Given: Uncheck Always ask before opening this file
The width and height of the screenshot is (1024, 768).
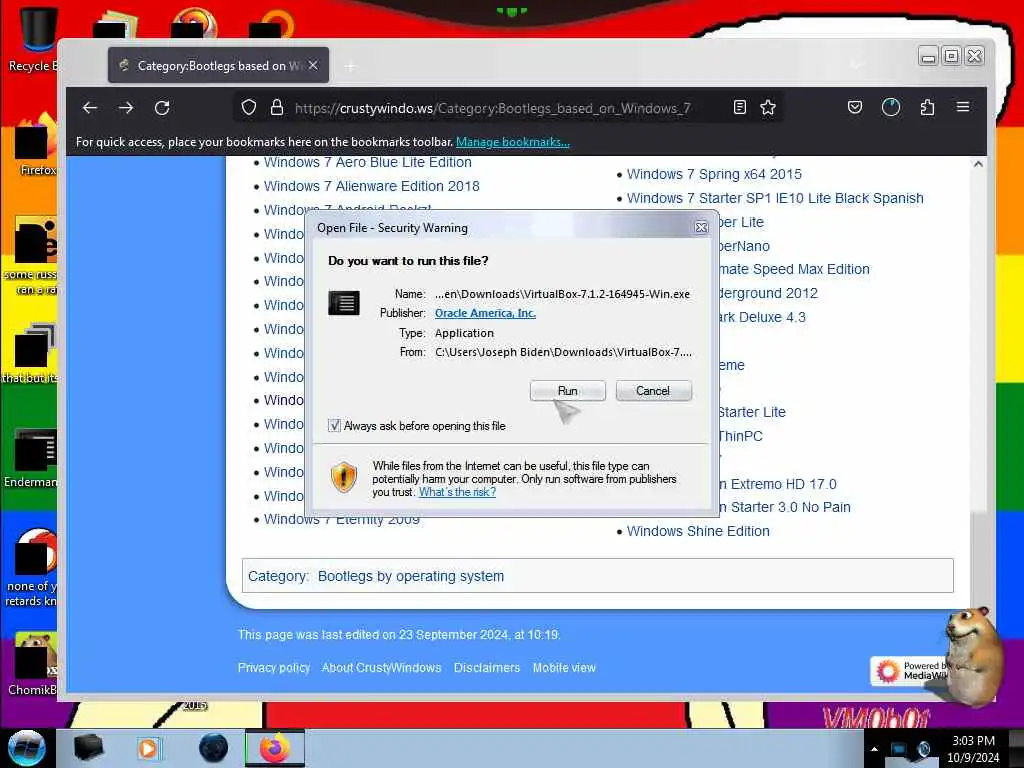Looking at the screenshot, I should [x=334, y=426].
